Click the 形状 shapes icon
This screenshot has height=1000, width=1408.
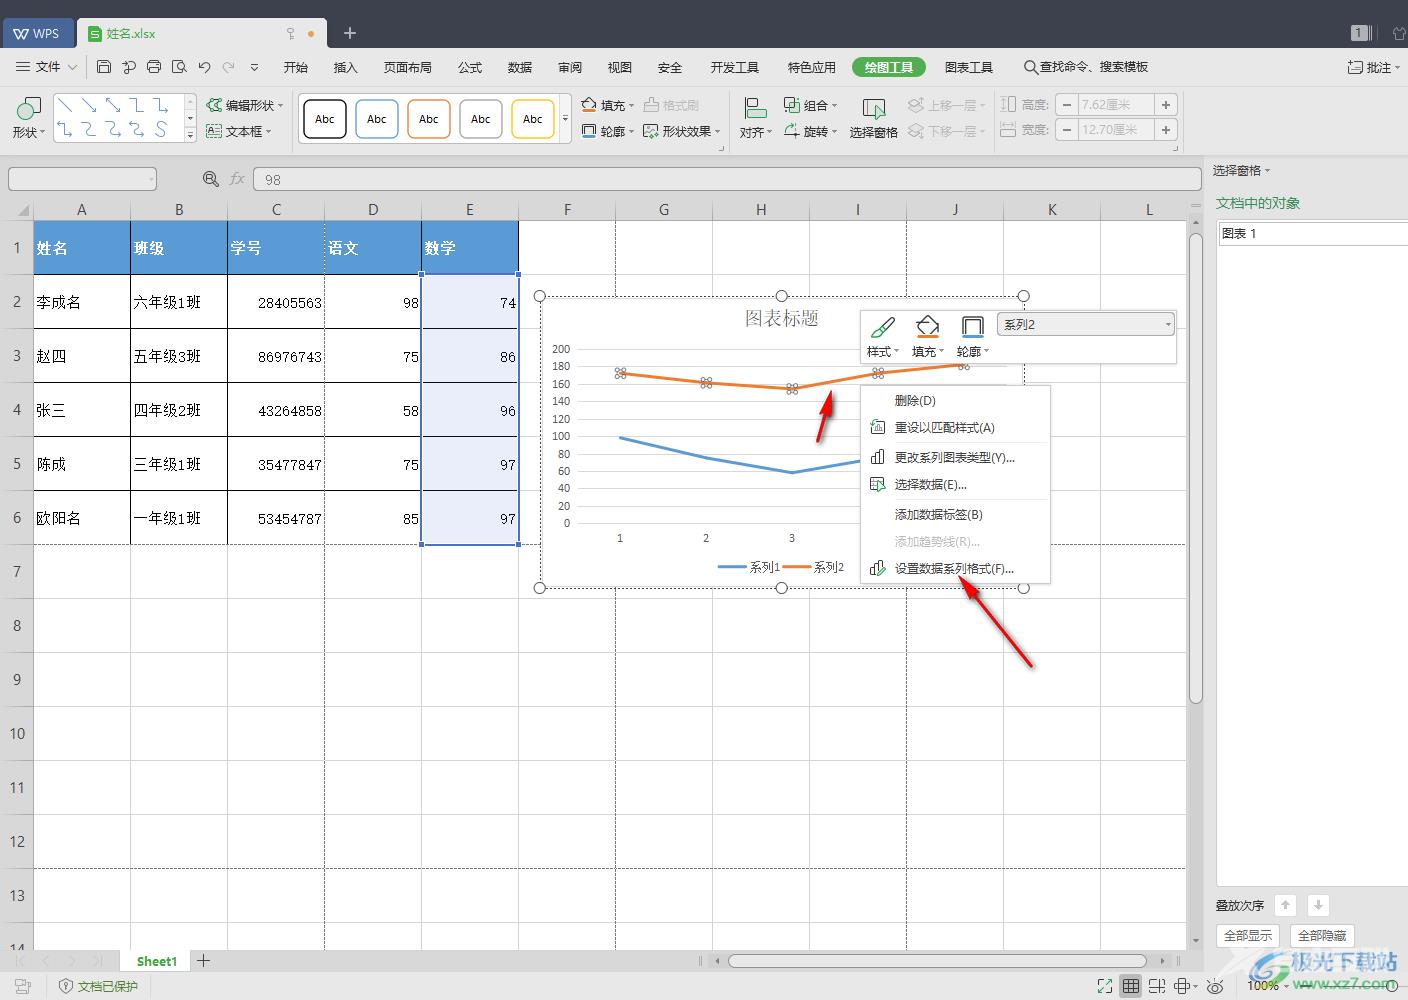(29, 108)
